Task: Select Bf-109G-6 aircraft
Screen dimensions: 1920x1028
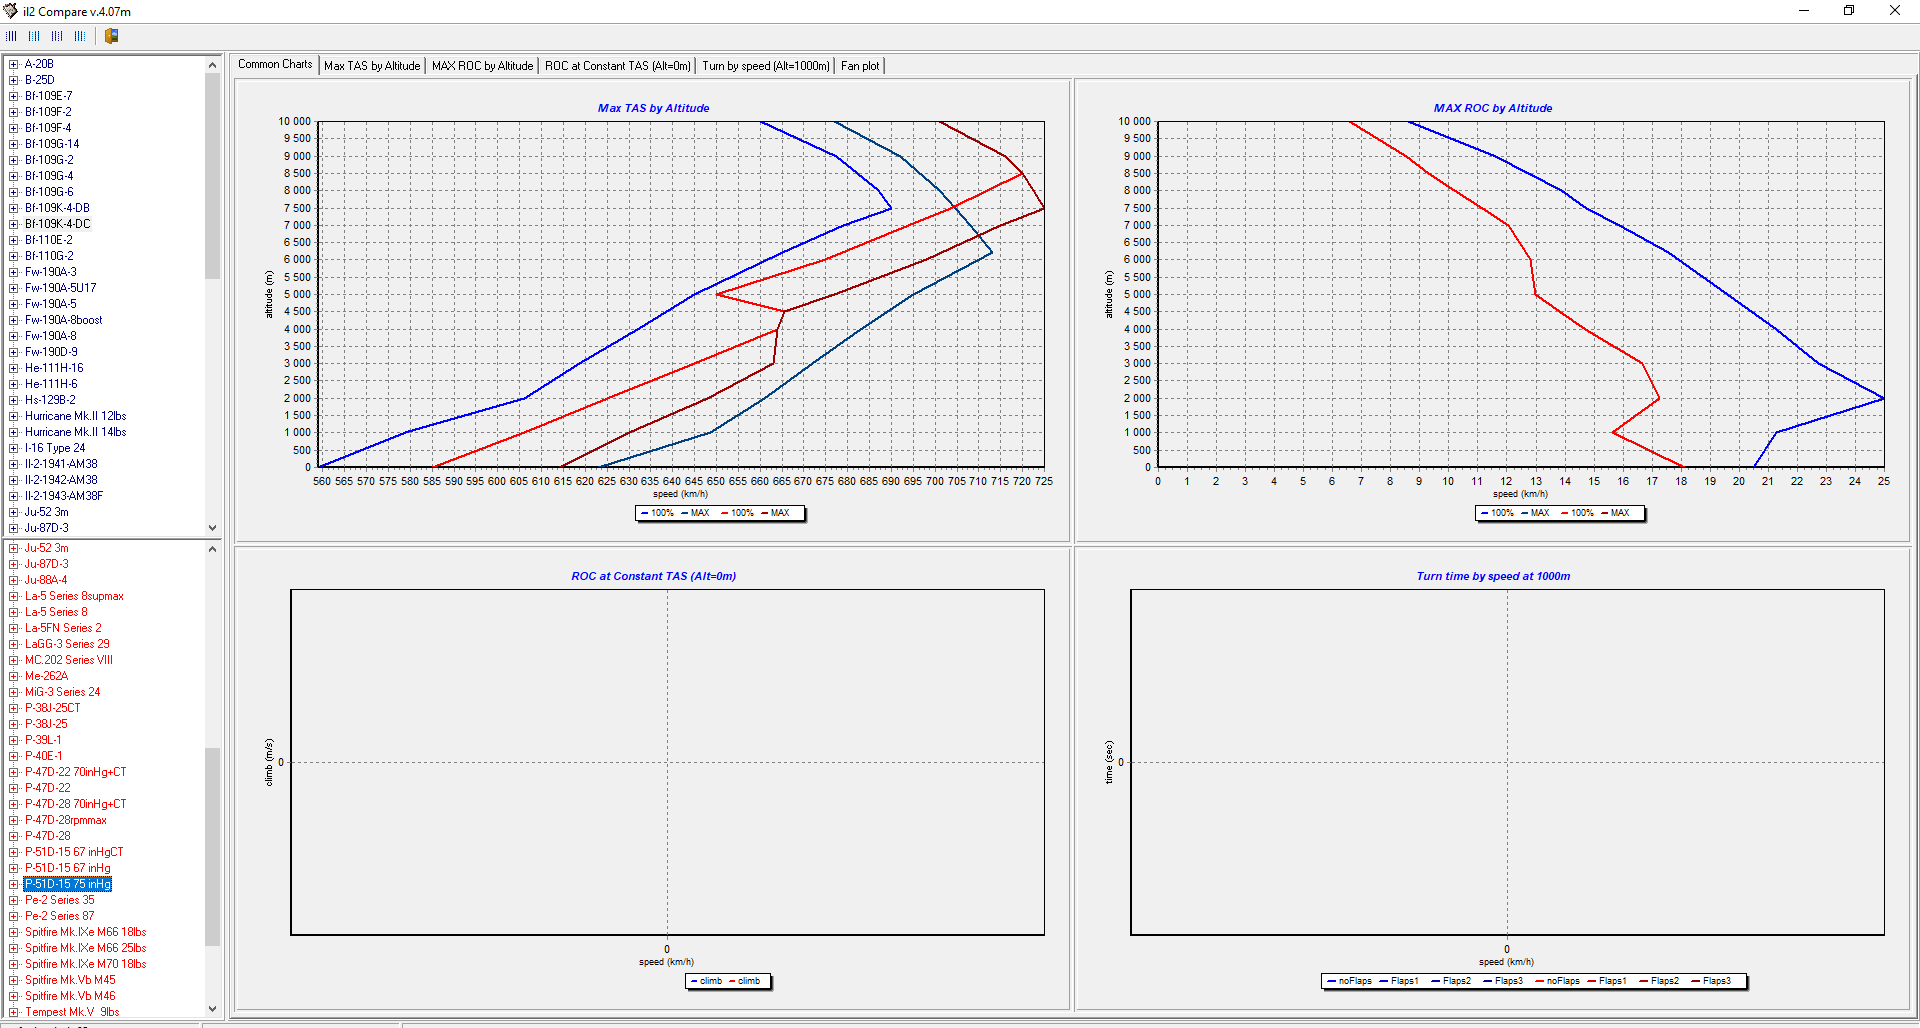Action: pos(49,192)
